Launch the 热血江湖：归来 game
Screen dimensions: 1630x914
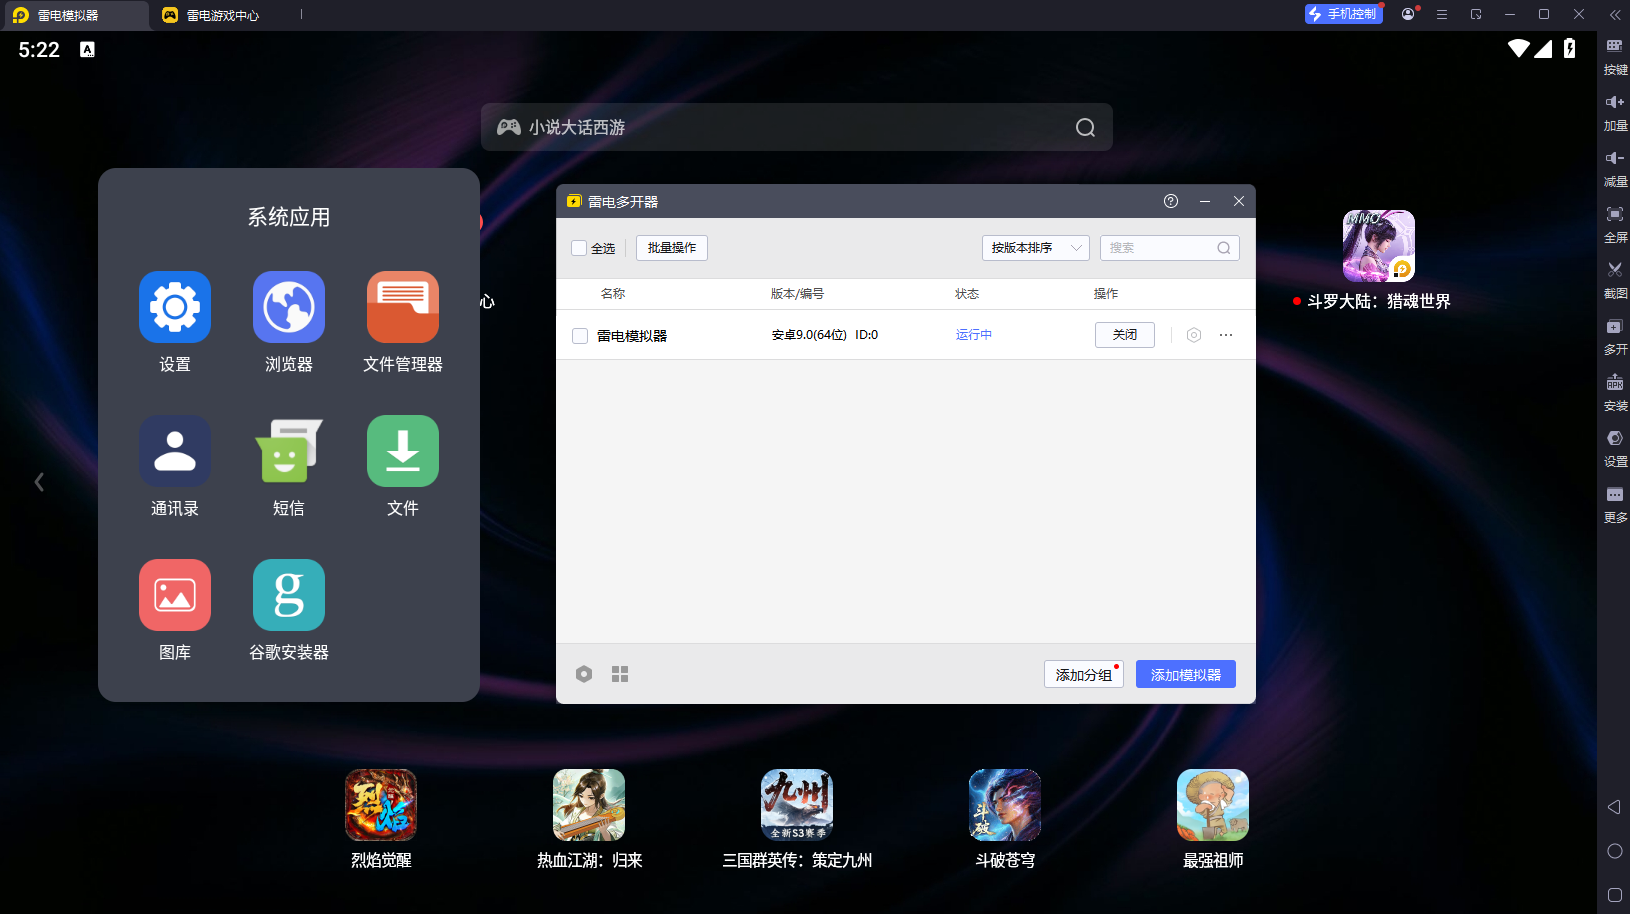click(589, 805)
